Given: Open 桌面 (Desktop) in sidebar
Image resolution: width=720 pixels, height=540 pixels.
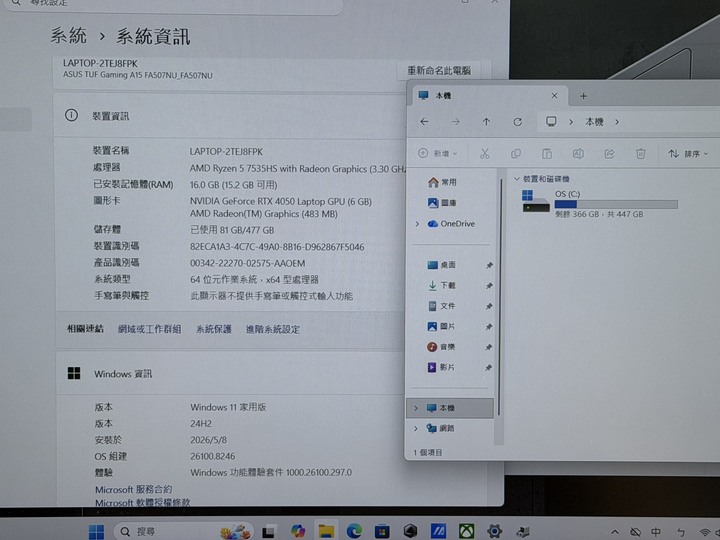Looking at the screenshot, I should pos(441,265).
